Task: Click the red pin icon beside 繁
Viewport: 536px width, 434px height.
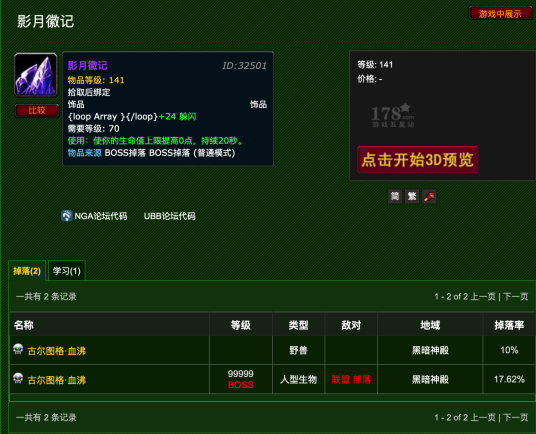Action: coord(429,196)
